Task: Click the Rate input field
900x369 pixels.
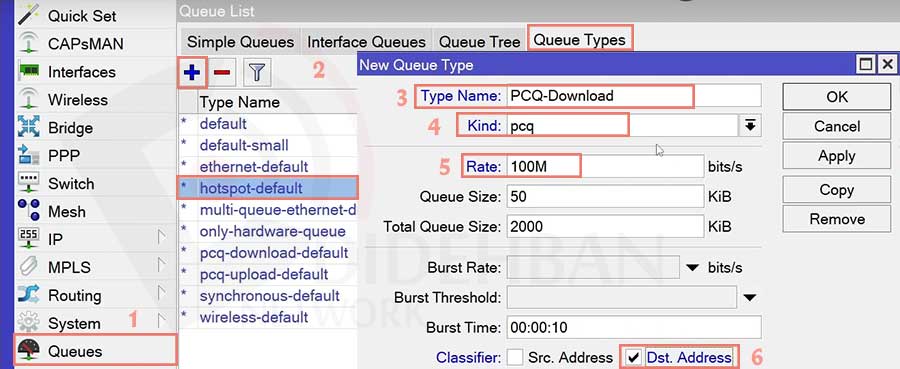Action: pos(605,166)
